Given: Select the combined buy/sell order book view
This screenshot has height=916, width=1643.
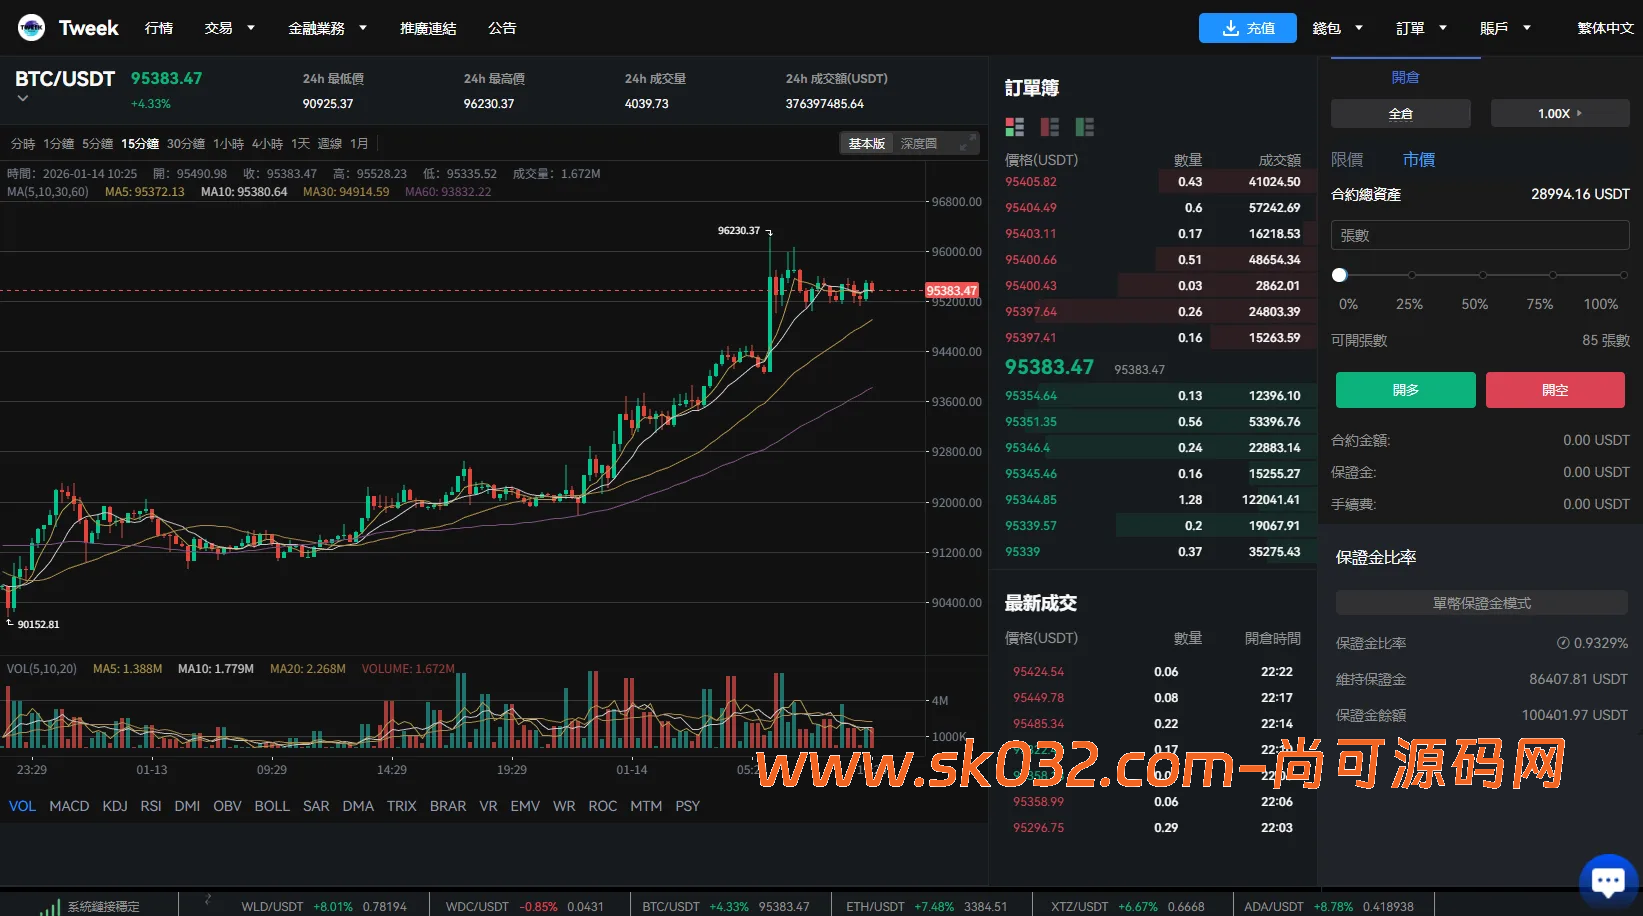Looking at the screenshot, I should [x=1014, y=127].
